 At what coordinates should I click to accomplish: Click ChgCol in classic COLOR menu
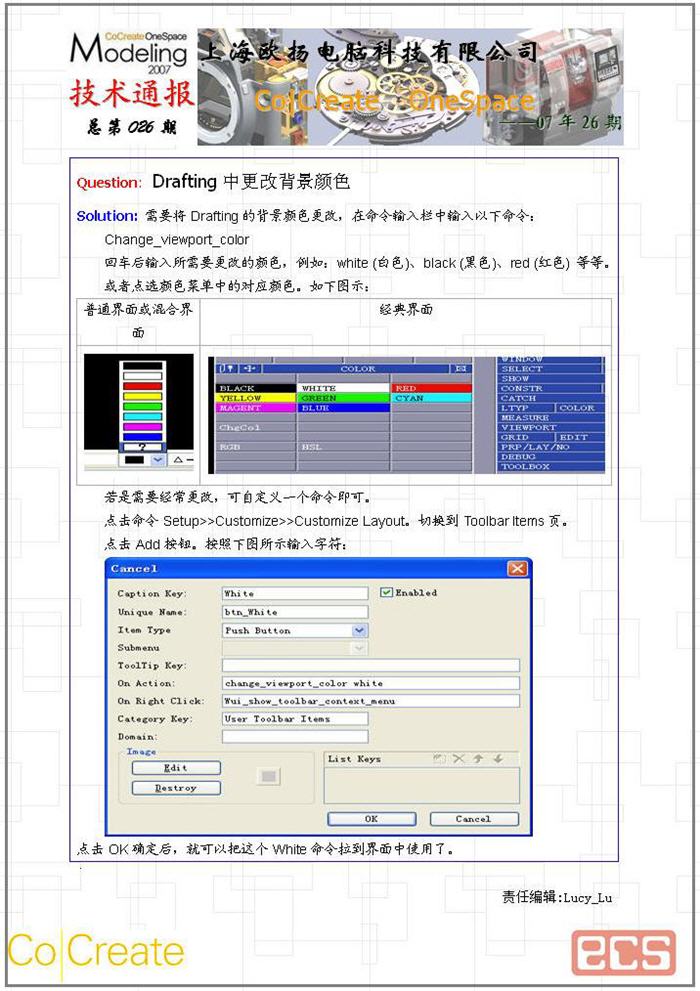click(256, 427)
